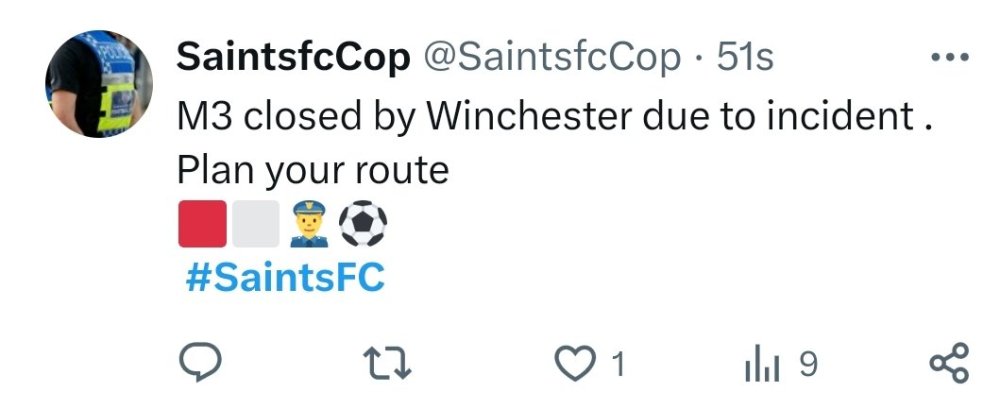Click the "M3 closed by Winchester" tweet text

click(400, 116)
